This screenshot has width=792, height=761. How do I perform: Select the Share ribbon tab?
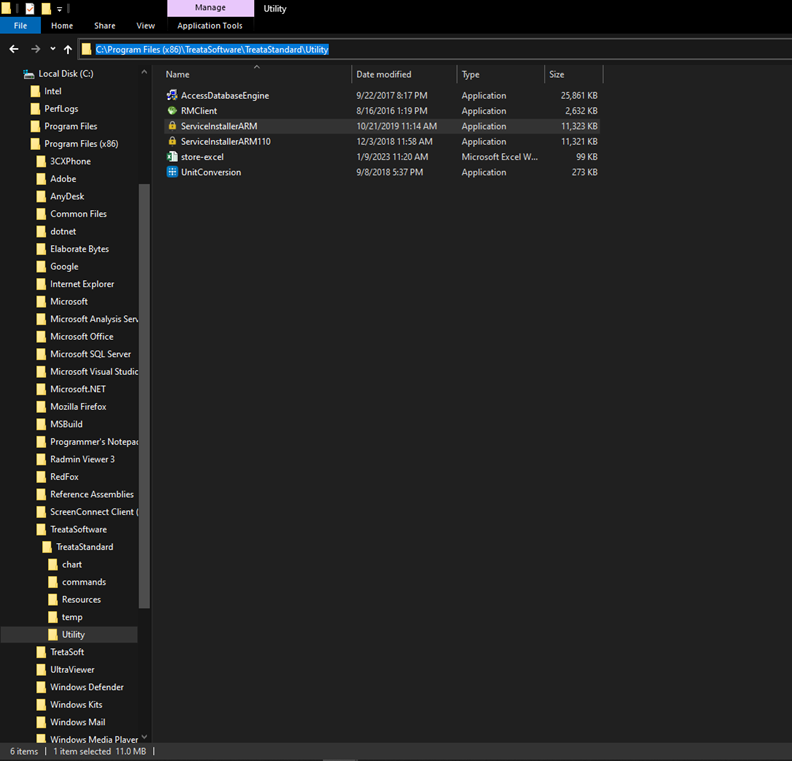[104, 26]
